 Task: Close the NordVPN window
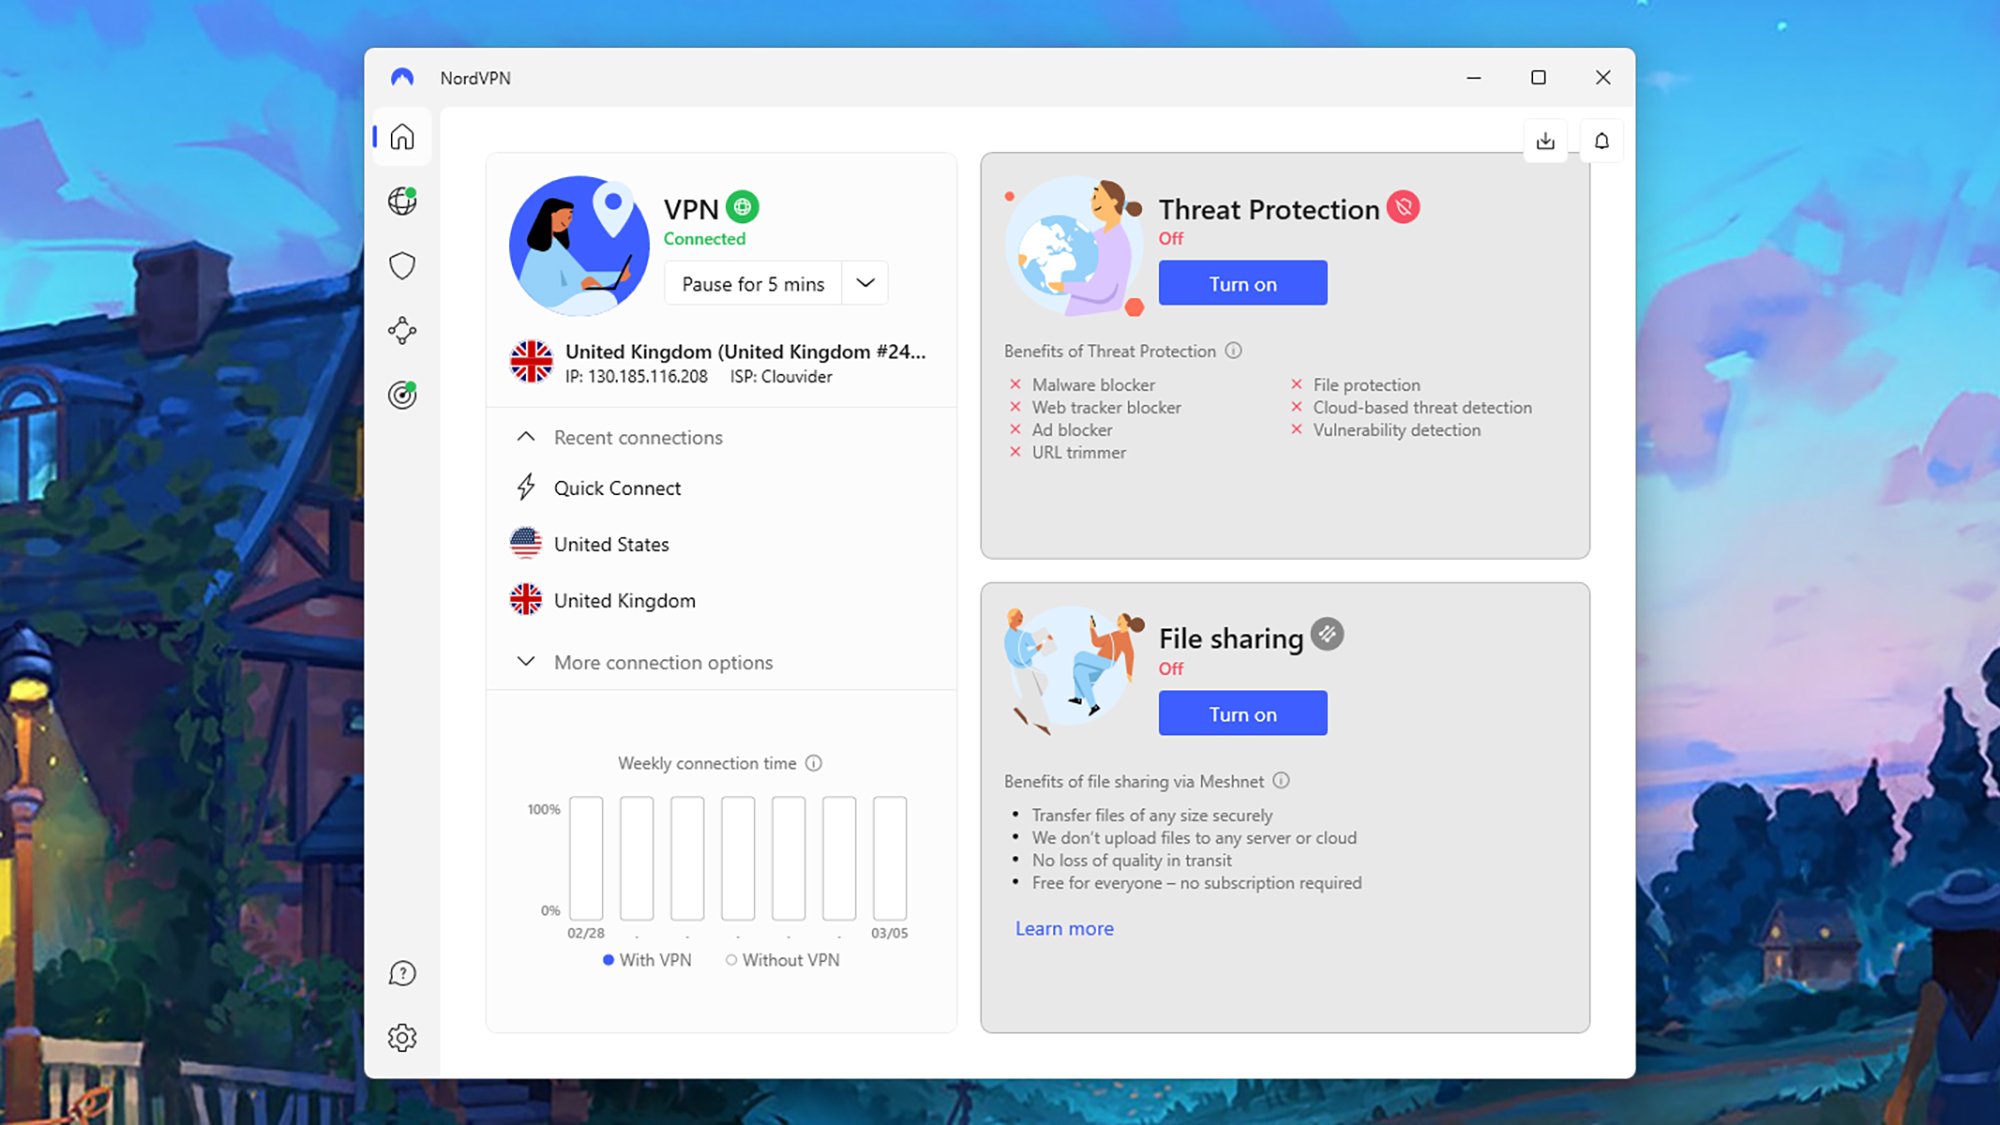pos(1603,77)
